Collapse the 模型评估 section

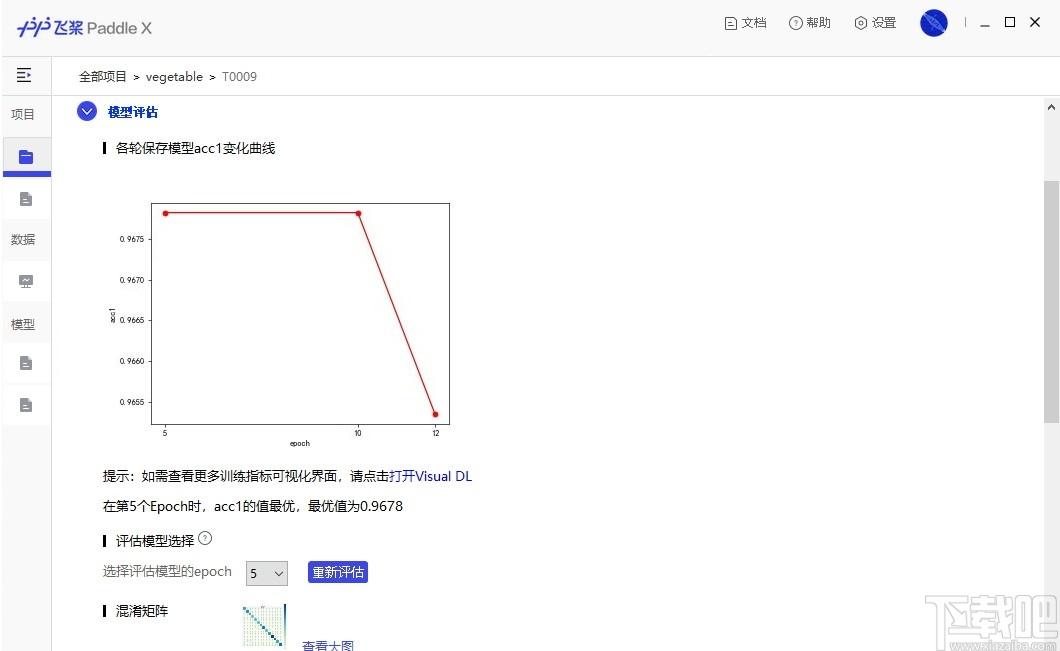(87, 111)
